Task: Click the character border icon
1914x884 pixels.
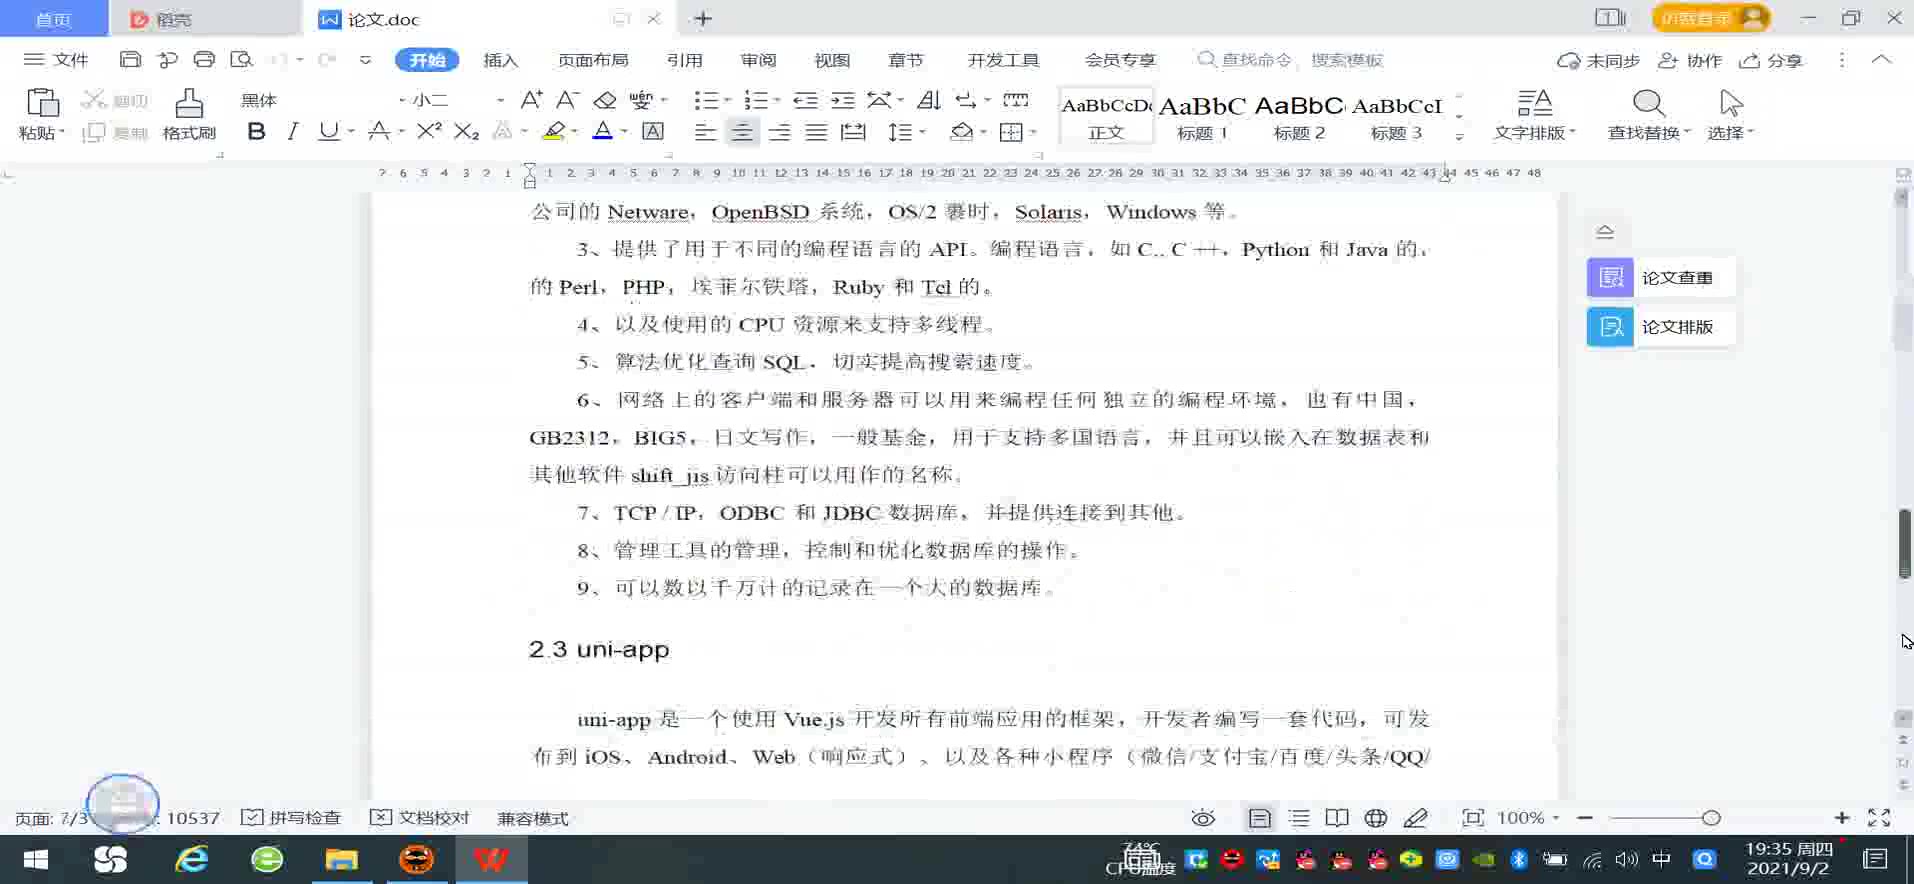Action: pyautogui.click(x=653, y=131)
